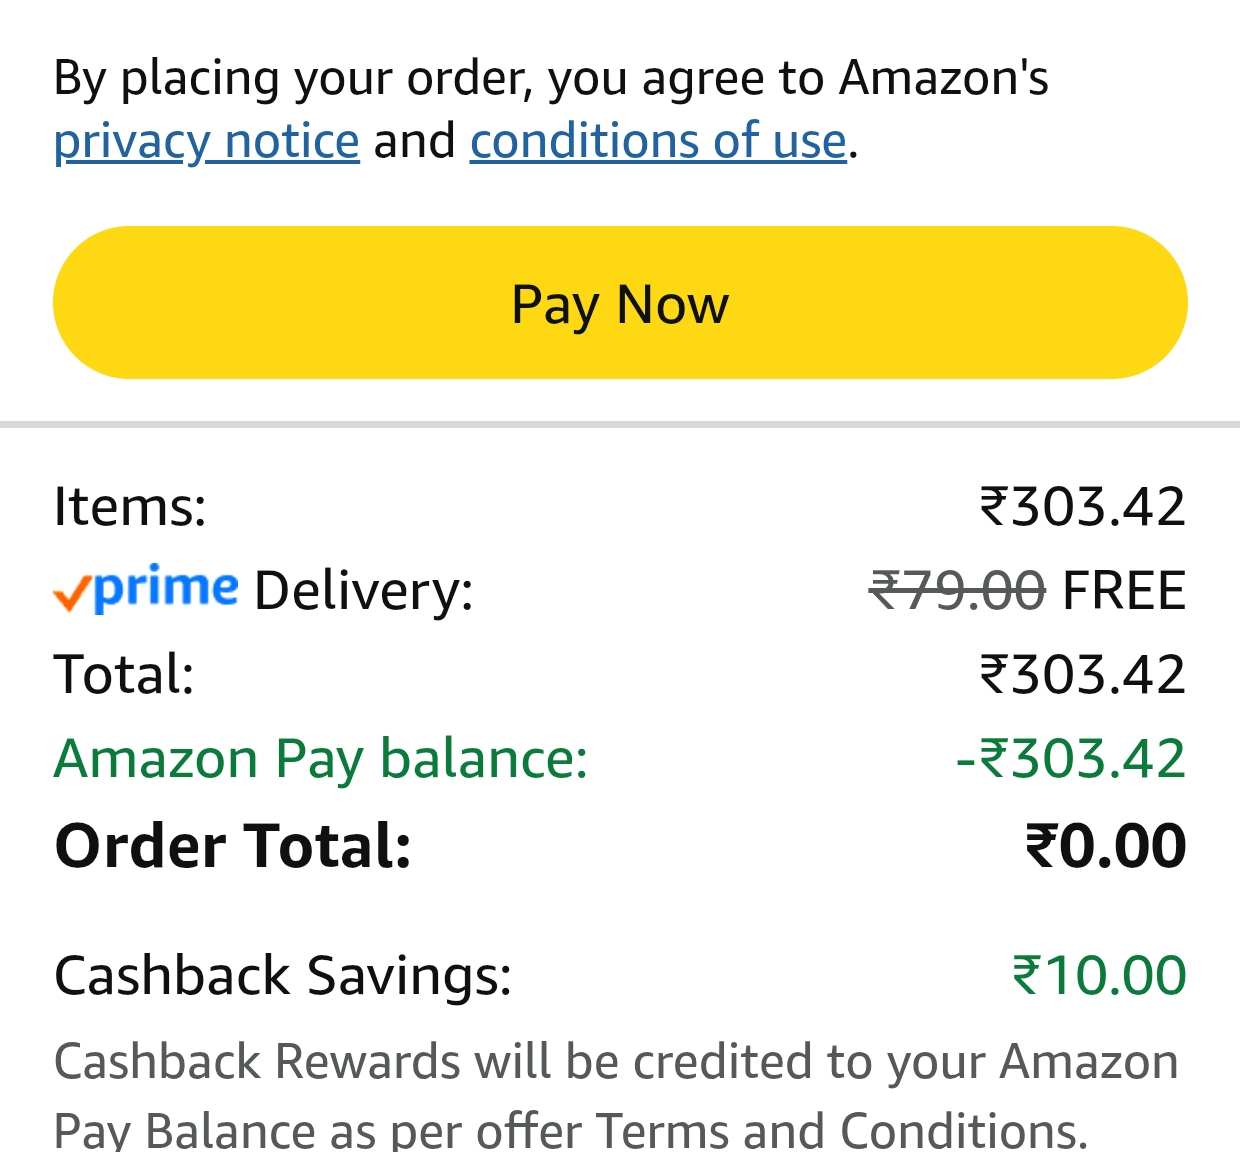Click the Items label
Viewport: 1240px width, 1152px height.
coord(130,506)
